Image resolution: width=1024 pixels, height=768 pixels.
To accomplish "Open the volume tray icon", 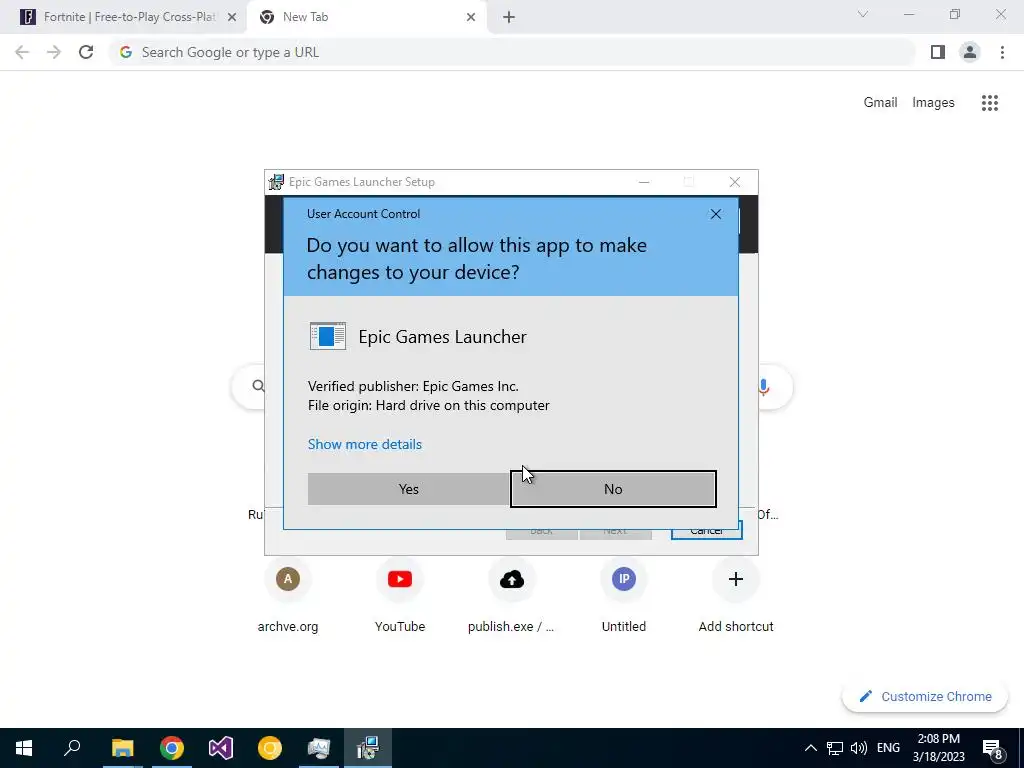I will (859, 748).
